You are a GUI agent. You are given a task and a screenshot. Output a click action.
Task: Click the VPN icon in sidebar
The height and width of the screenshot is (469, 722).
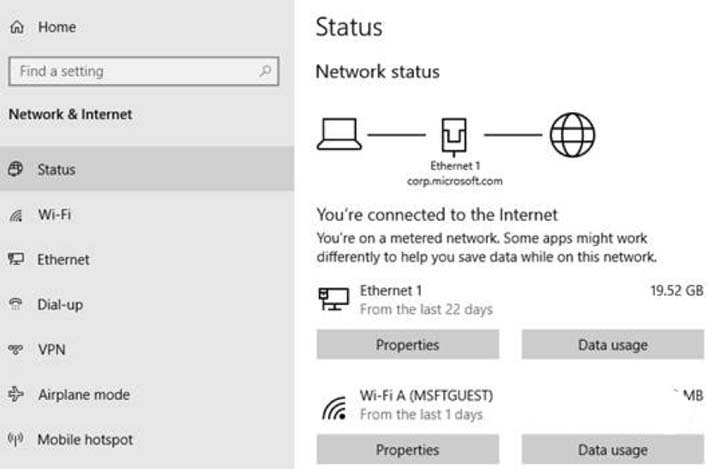point(16,350)
